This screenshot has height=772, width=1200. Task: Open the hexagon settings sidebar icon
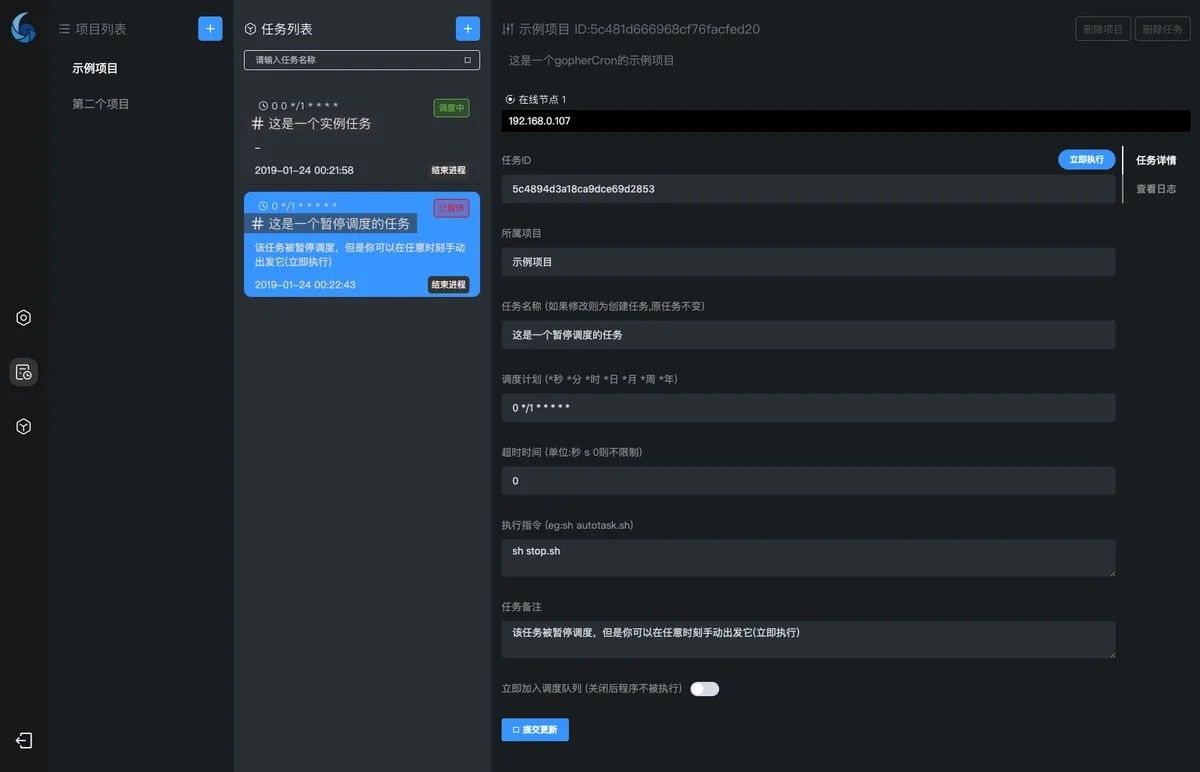(x=24, y=318)
